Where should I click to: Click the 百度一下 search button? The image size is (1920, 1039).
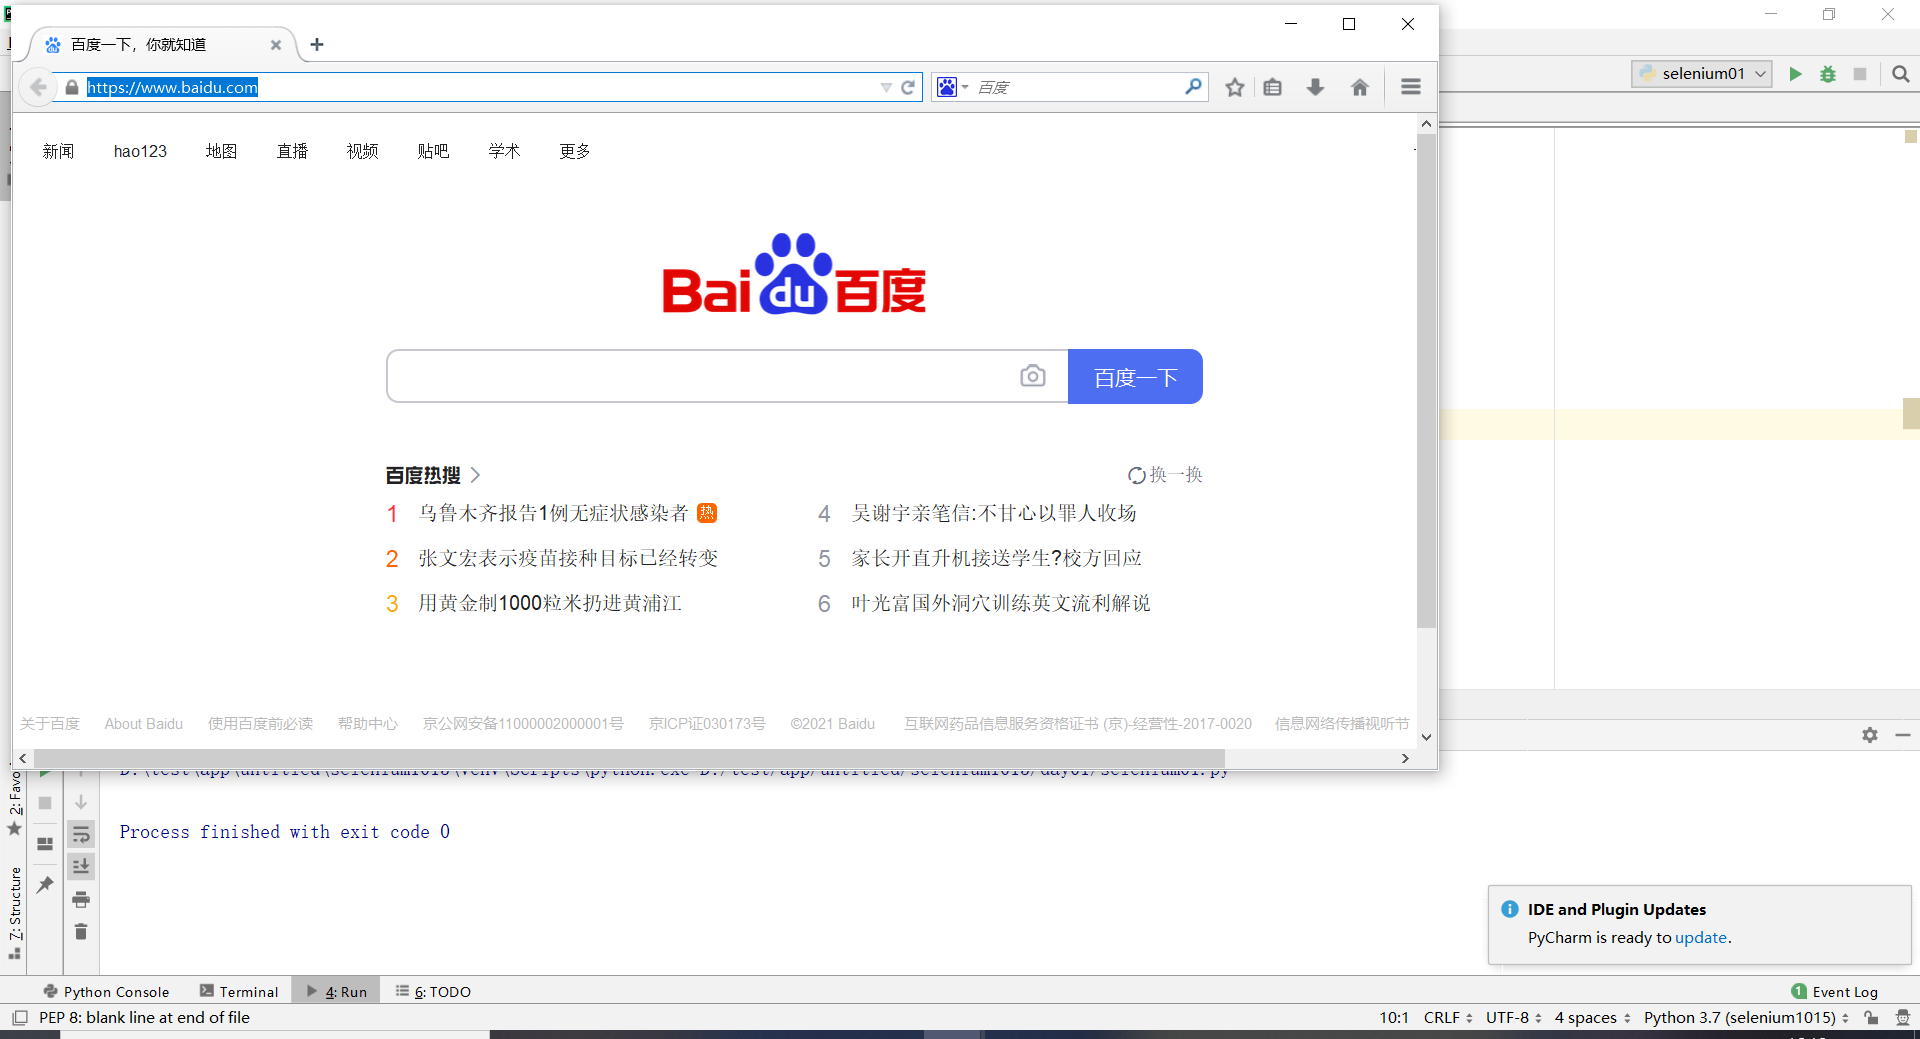tap(1135, 376)
